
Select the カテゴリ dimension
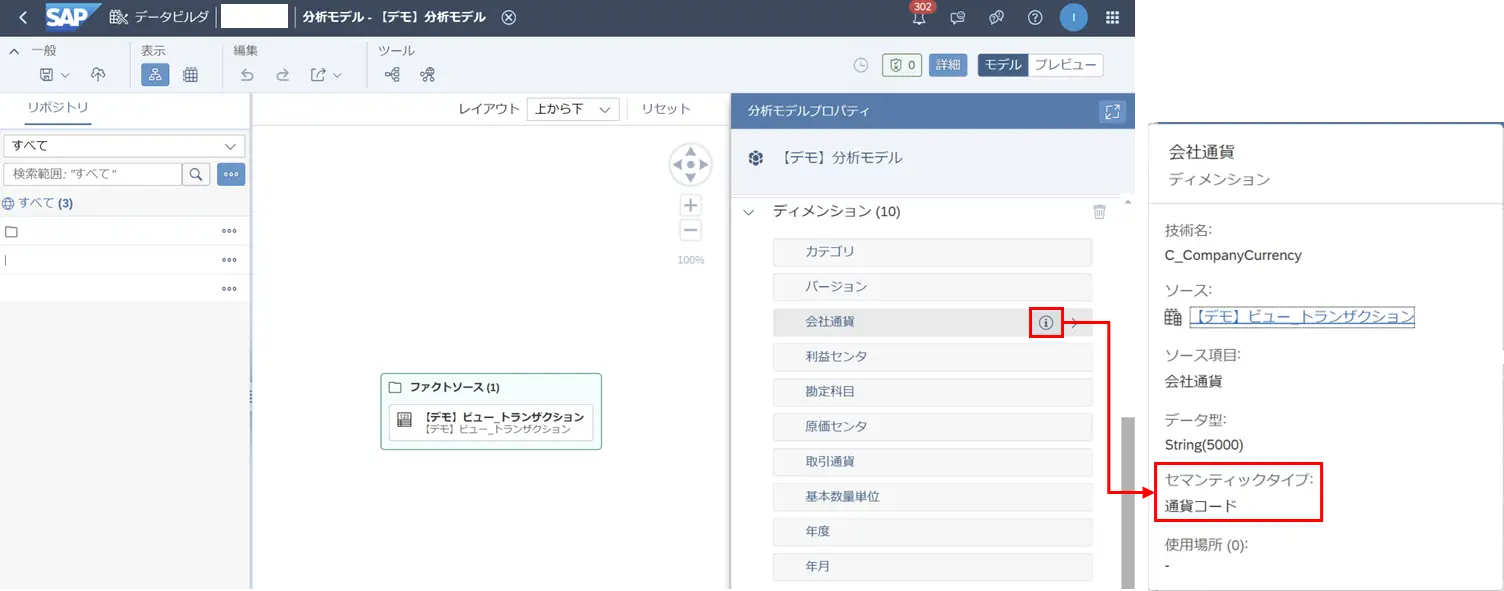(932, 252)
